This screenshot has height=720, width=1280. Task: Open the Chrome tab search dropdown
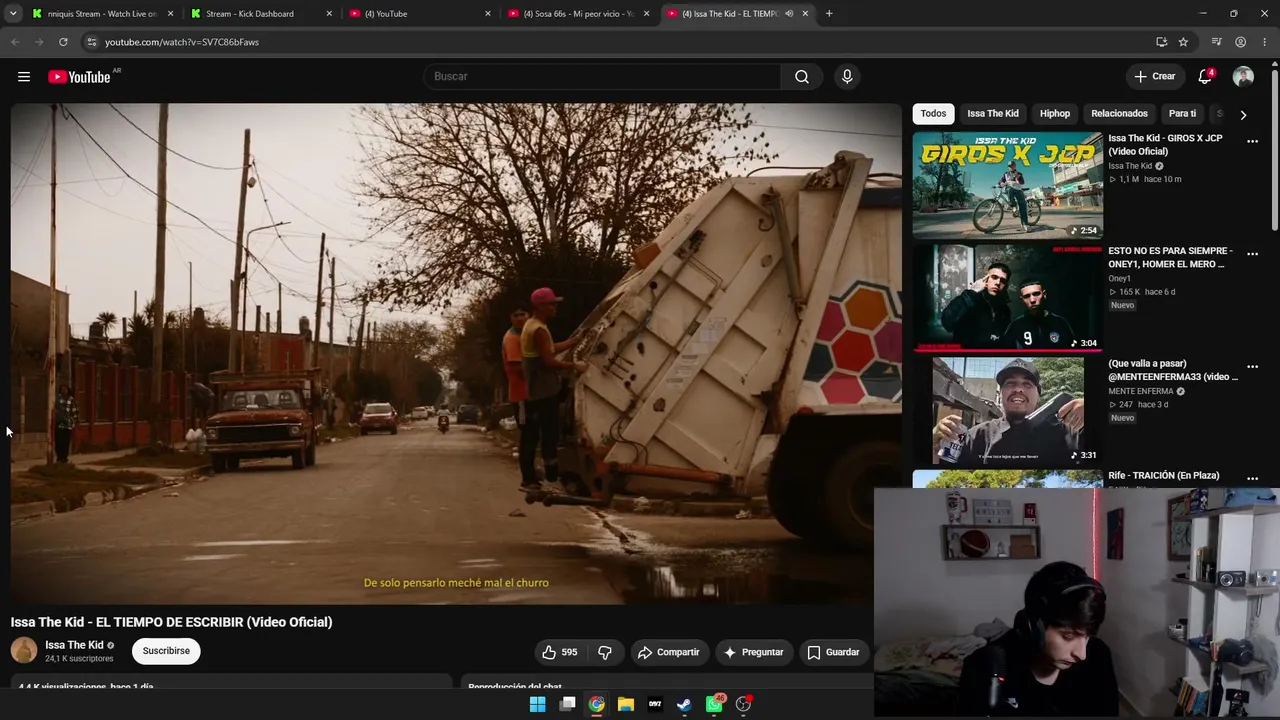pyautogui.click(x=13, y=14)
